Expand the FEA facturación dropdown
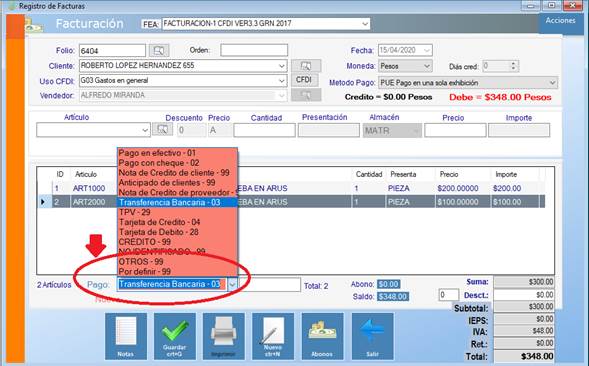The height and width of the screenshot is (366, 589). [365, 24]
